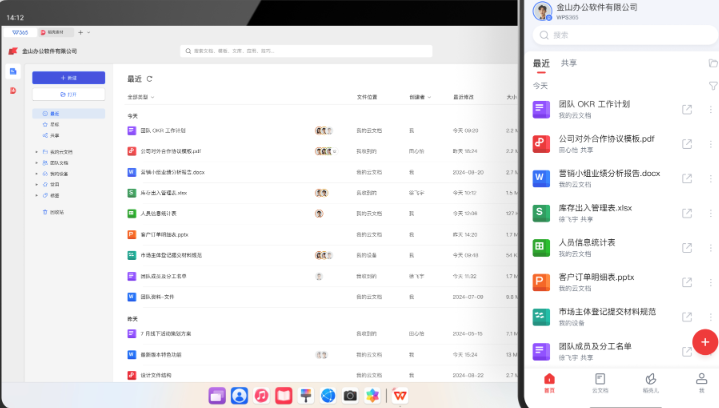Expand the Tags tree arrow in sidebar
This screenshot has width=719, height=408.
37,195
